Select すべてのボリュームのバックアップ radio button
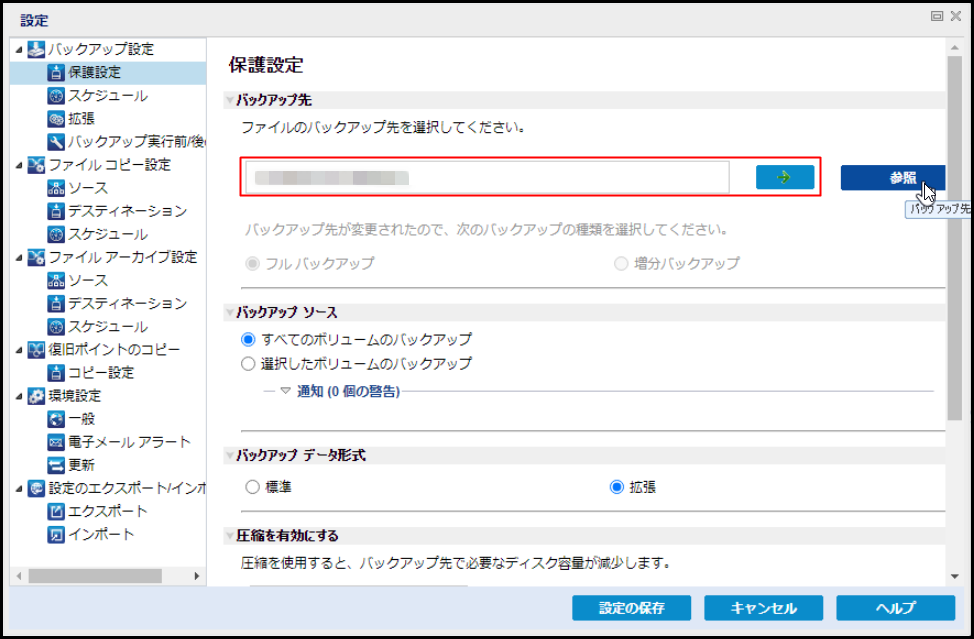The width and height of the screenshot is (974, 639). tap(249, 339)
